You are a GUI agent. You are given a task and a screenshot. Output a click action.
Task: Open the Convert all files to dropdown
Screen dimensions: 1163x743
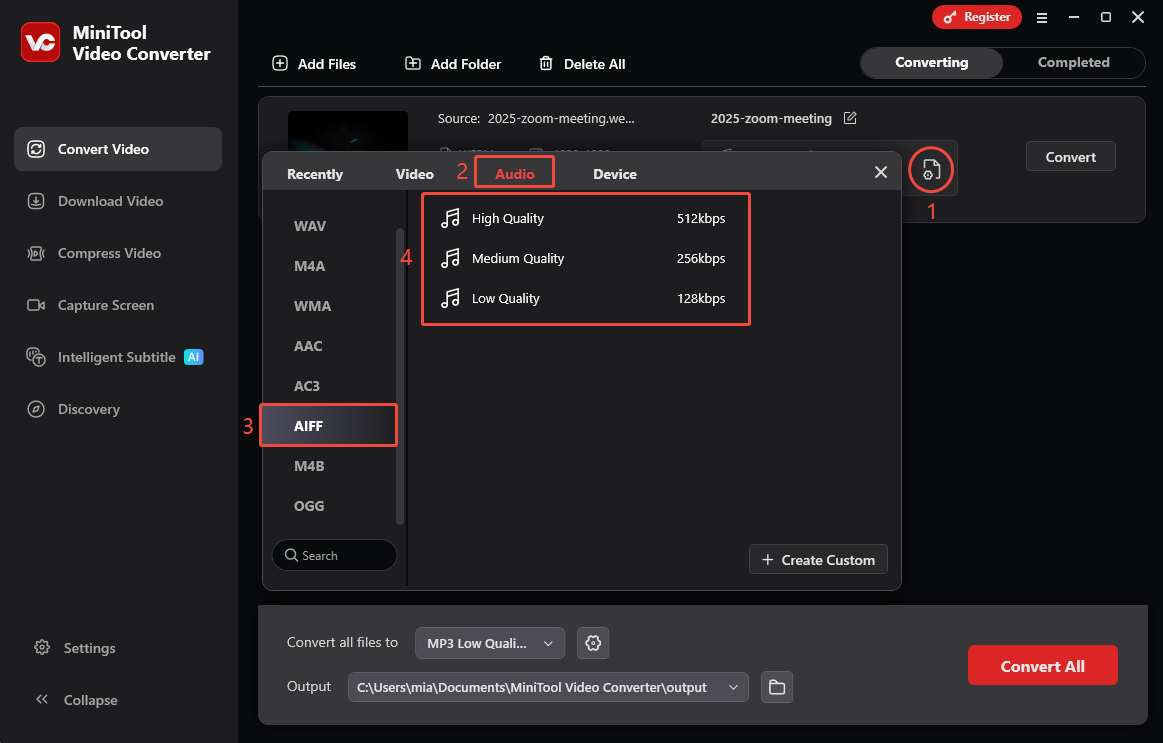click(x=489, y=643)
